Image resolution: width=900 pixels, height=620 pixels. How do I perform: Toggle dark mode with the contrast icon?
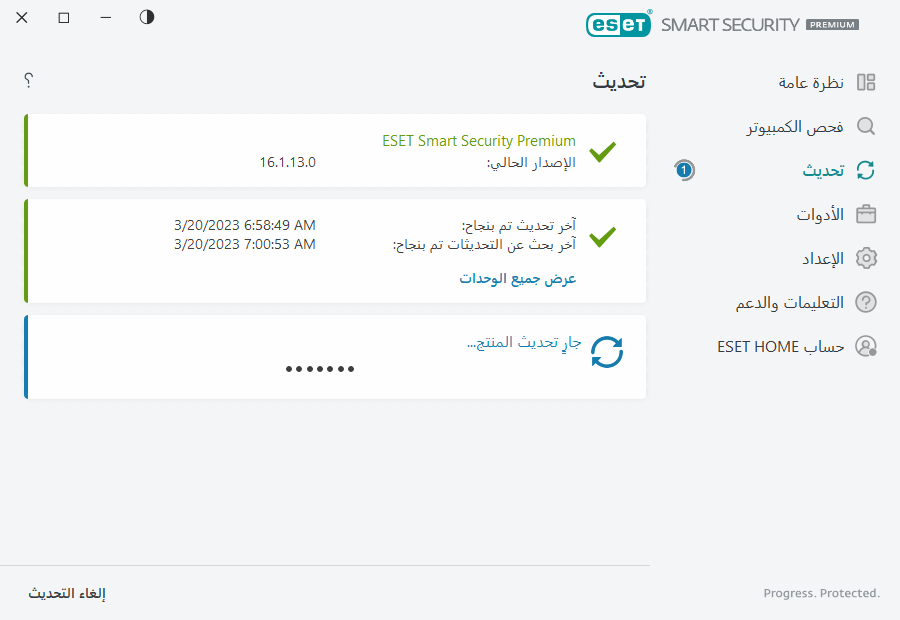click(146, 17)
